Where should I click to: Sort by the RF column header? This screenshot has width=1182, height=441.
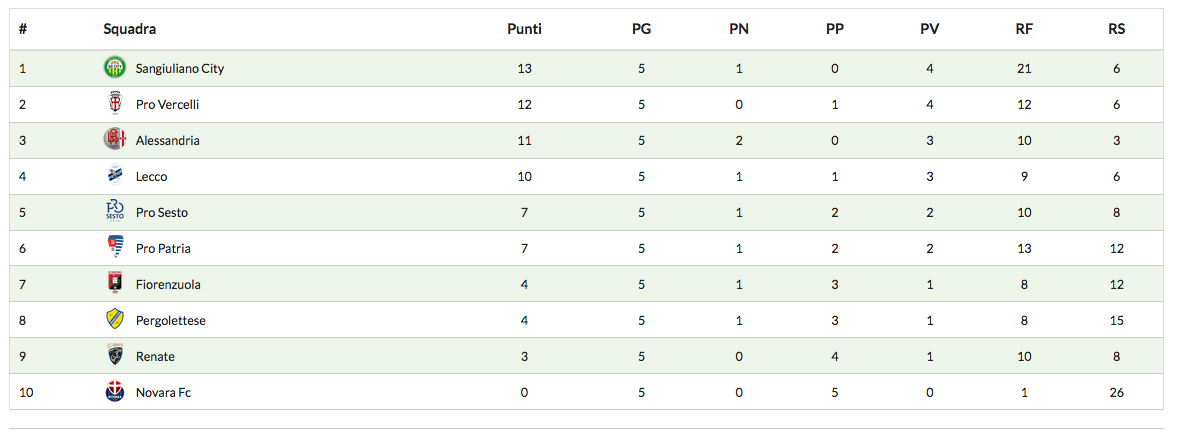pyautogui.click(x=1024, y=29)
